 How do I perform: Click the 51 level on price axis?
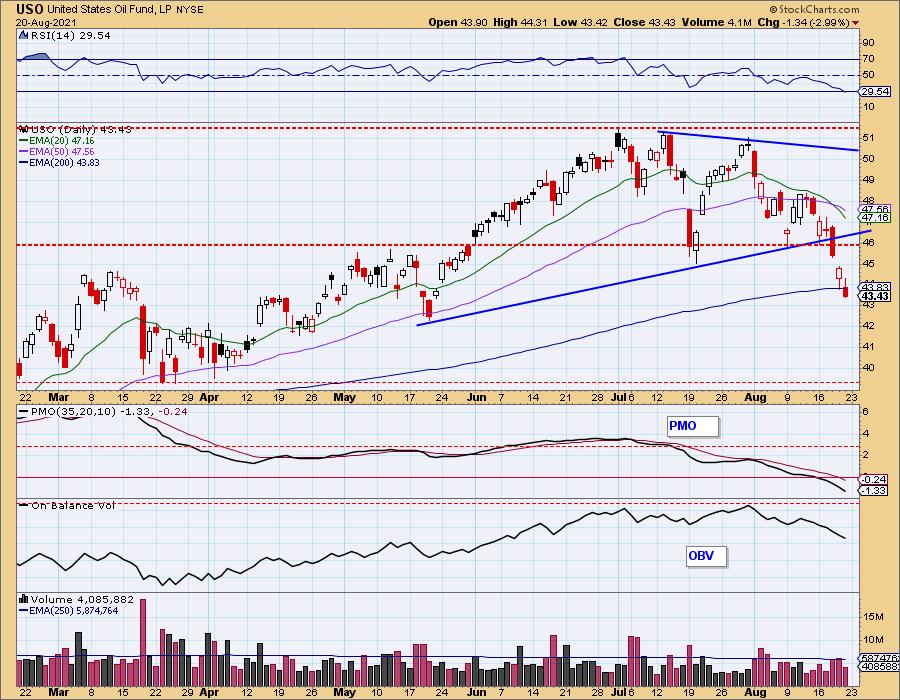point(868,138)
